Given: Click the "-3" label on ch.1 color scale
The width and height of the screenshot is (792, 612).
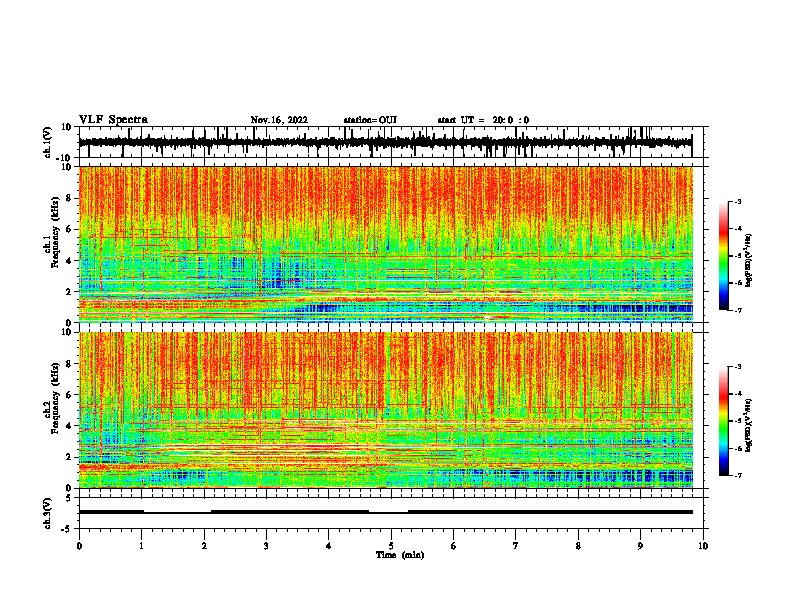Looking at the screenshot, I should coord(738,201).
